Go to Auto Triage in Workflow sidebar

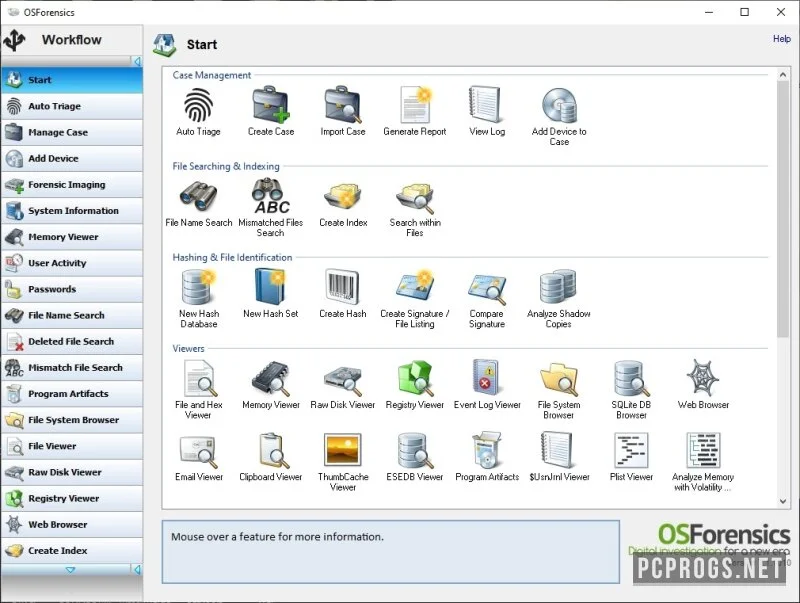(x=72, y=106)
